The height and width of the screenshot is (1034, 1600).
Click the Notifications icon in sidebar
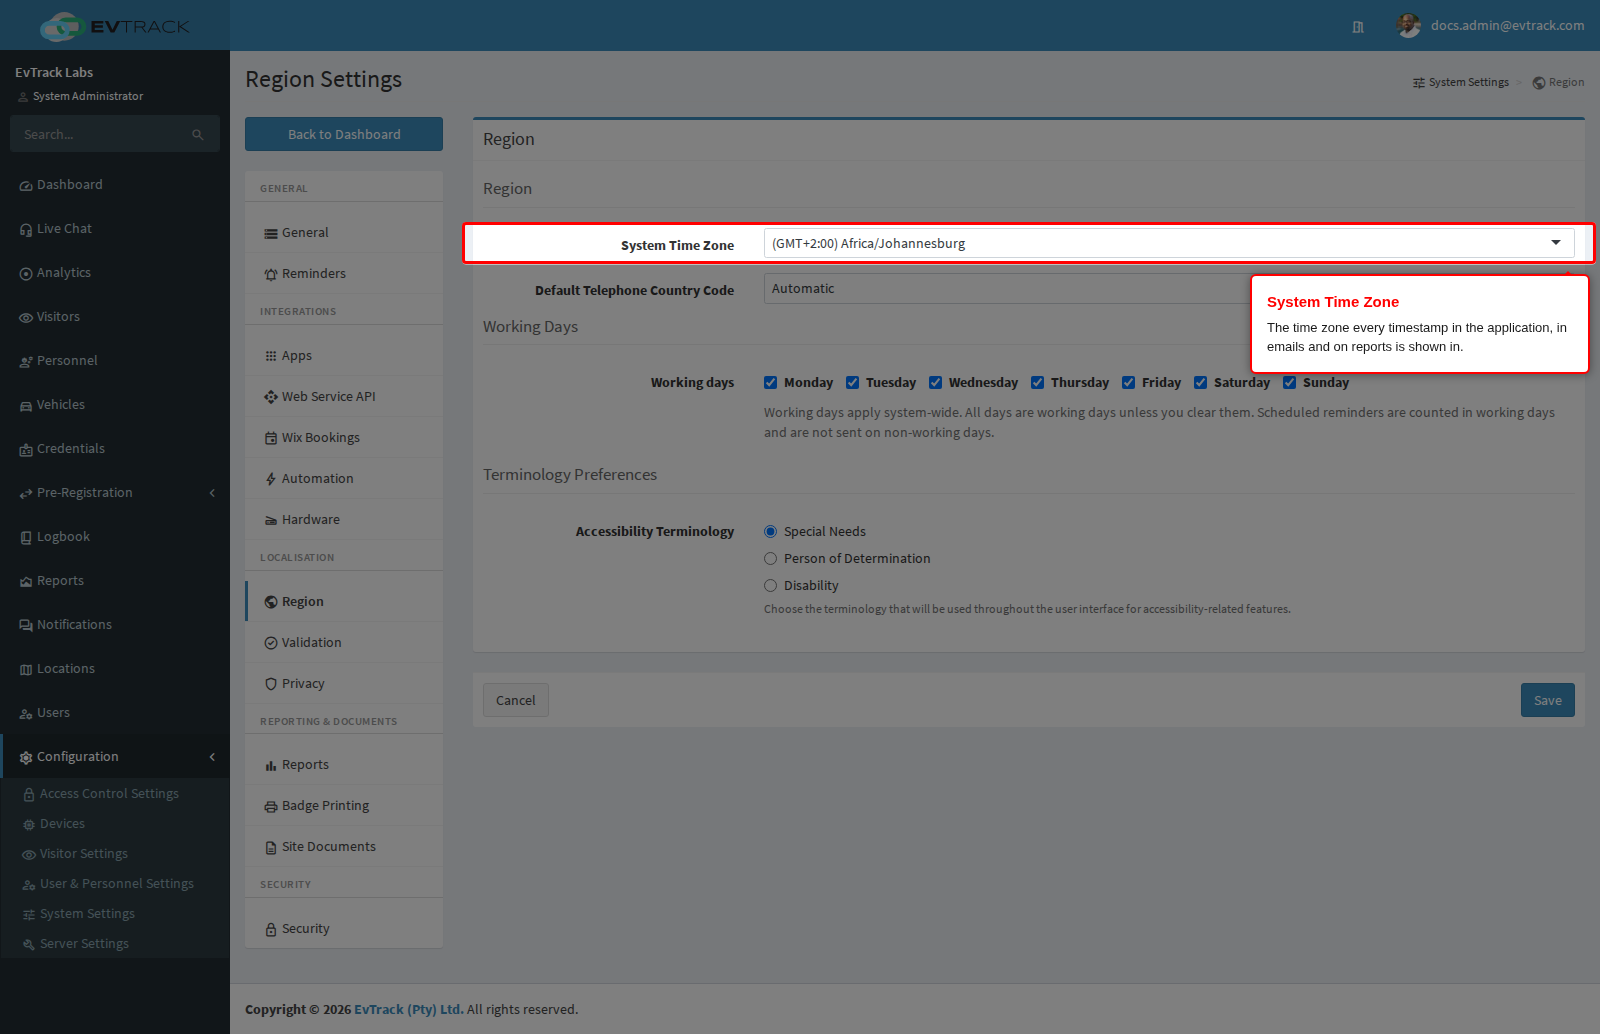(26, 626)
